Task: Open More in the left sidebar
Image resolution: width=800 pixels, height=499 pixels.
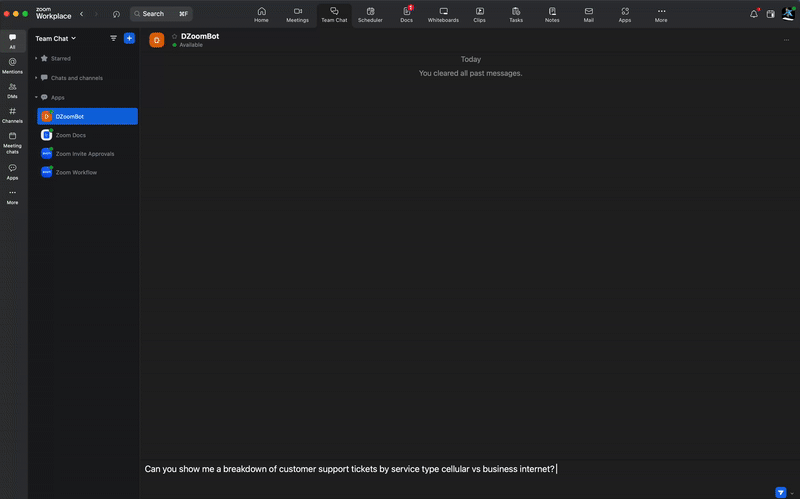Action: 12,196
